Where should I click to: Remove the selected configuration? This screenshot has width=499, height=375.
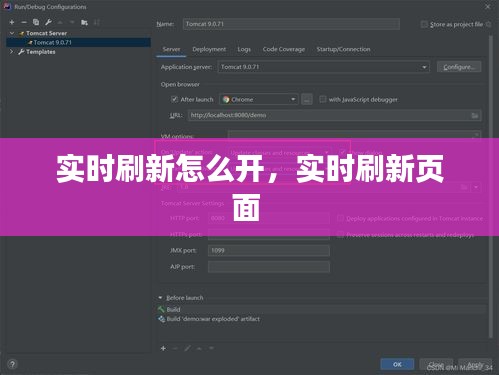tap(24, 22)
